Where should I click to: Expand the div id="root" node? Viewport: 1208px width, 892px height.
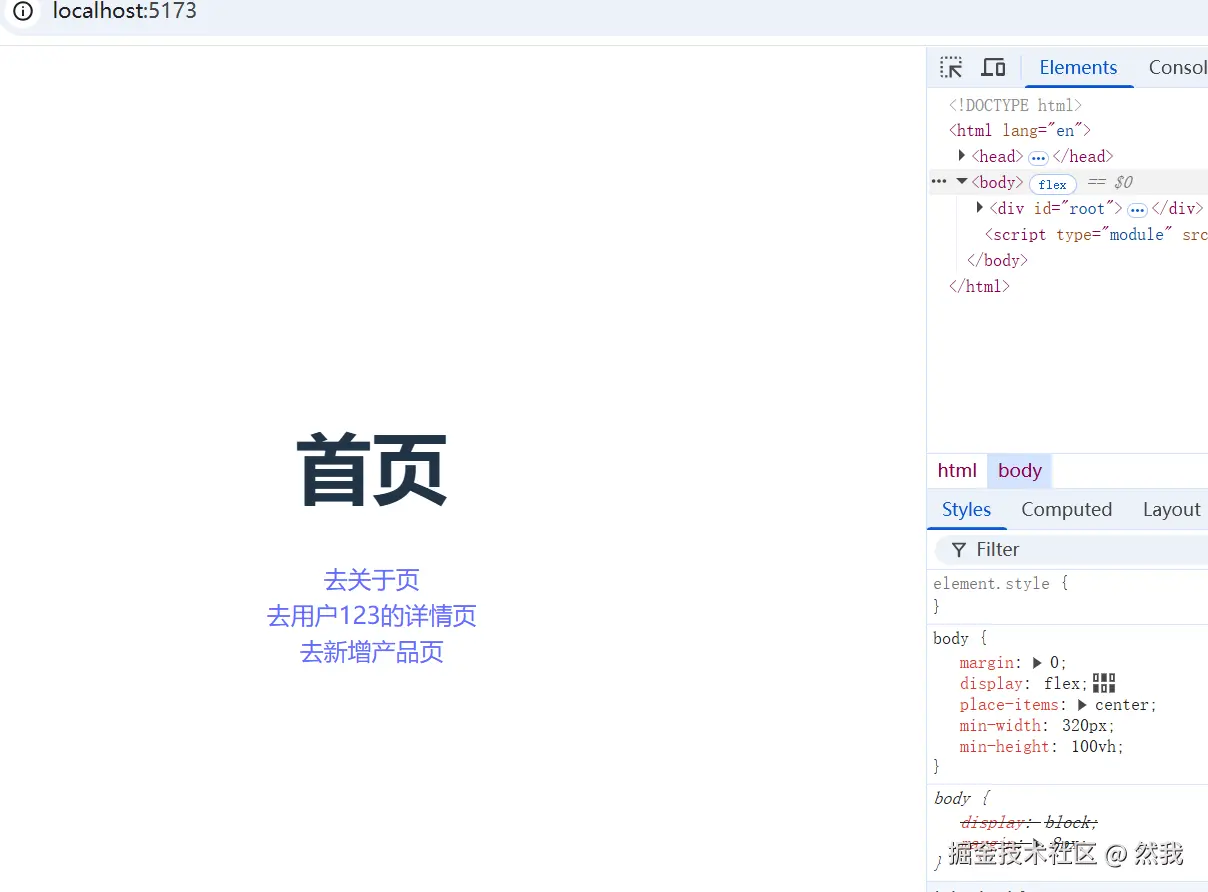tap(980, 207)
